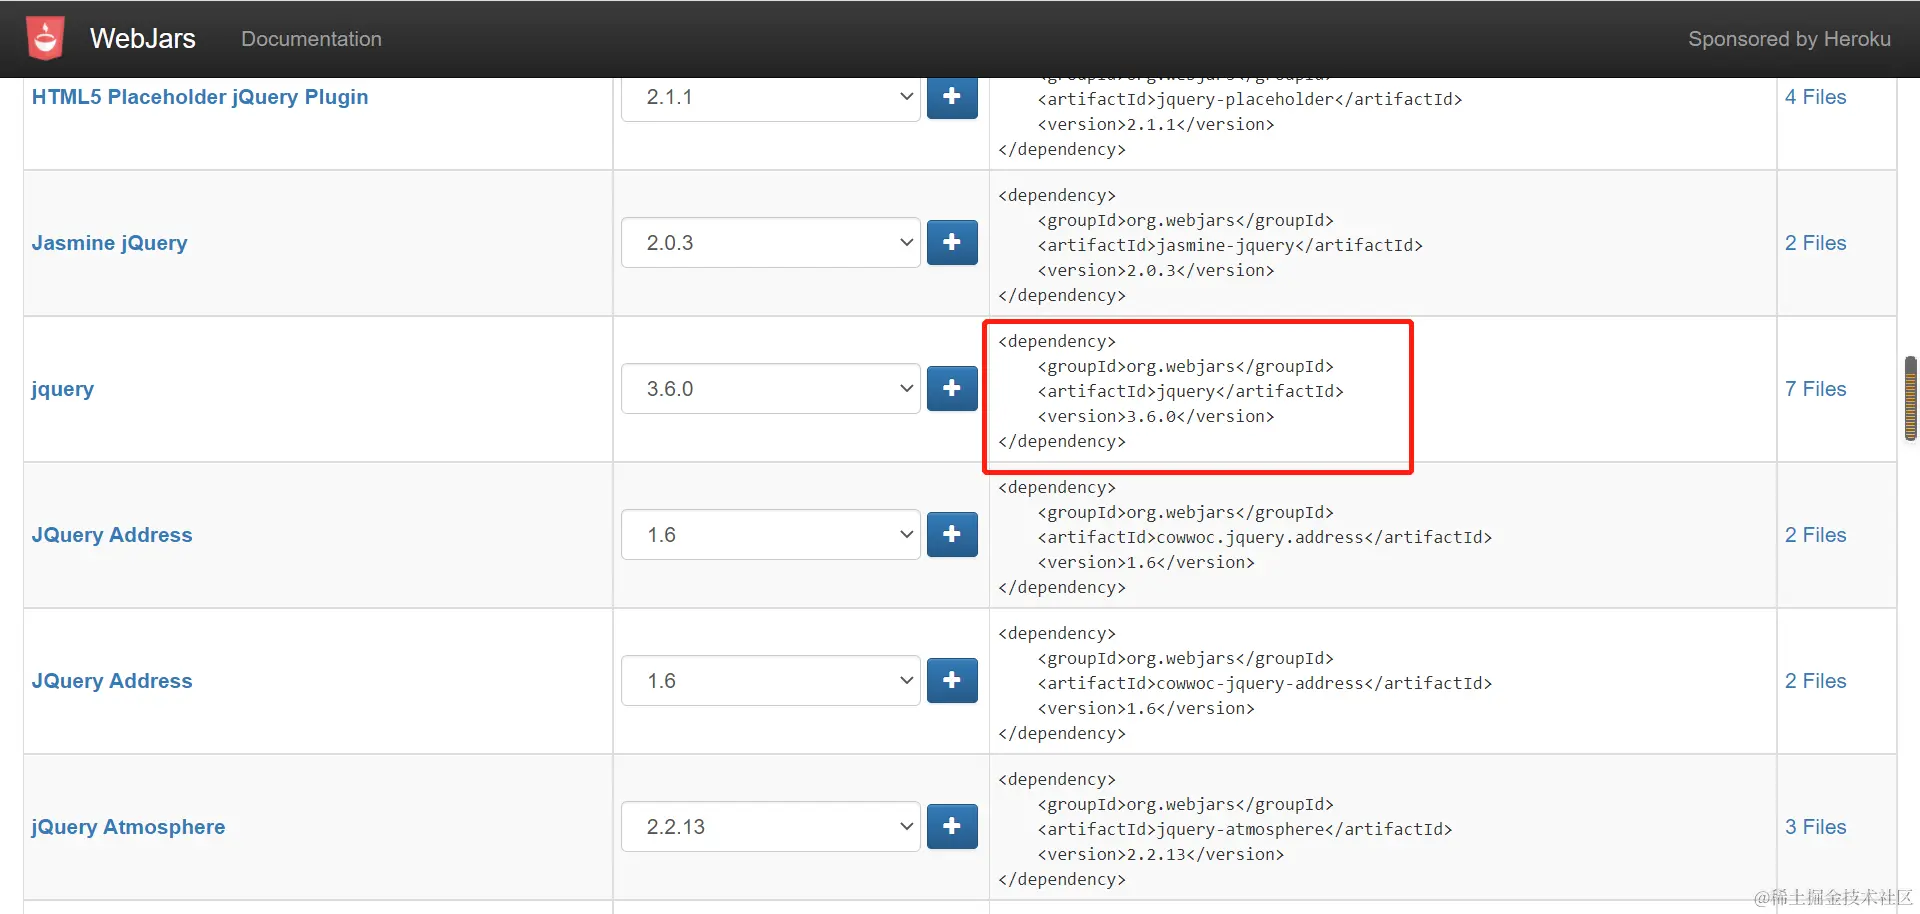The height and width of the screenshot is (914, 1920).
Task: Click the jasmine-jquery artifactId line
Action: pos(1230,245)
